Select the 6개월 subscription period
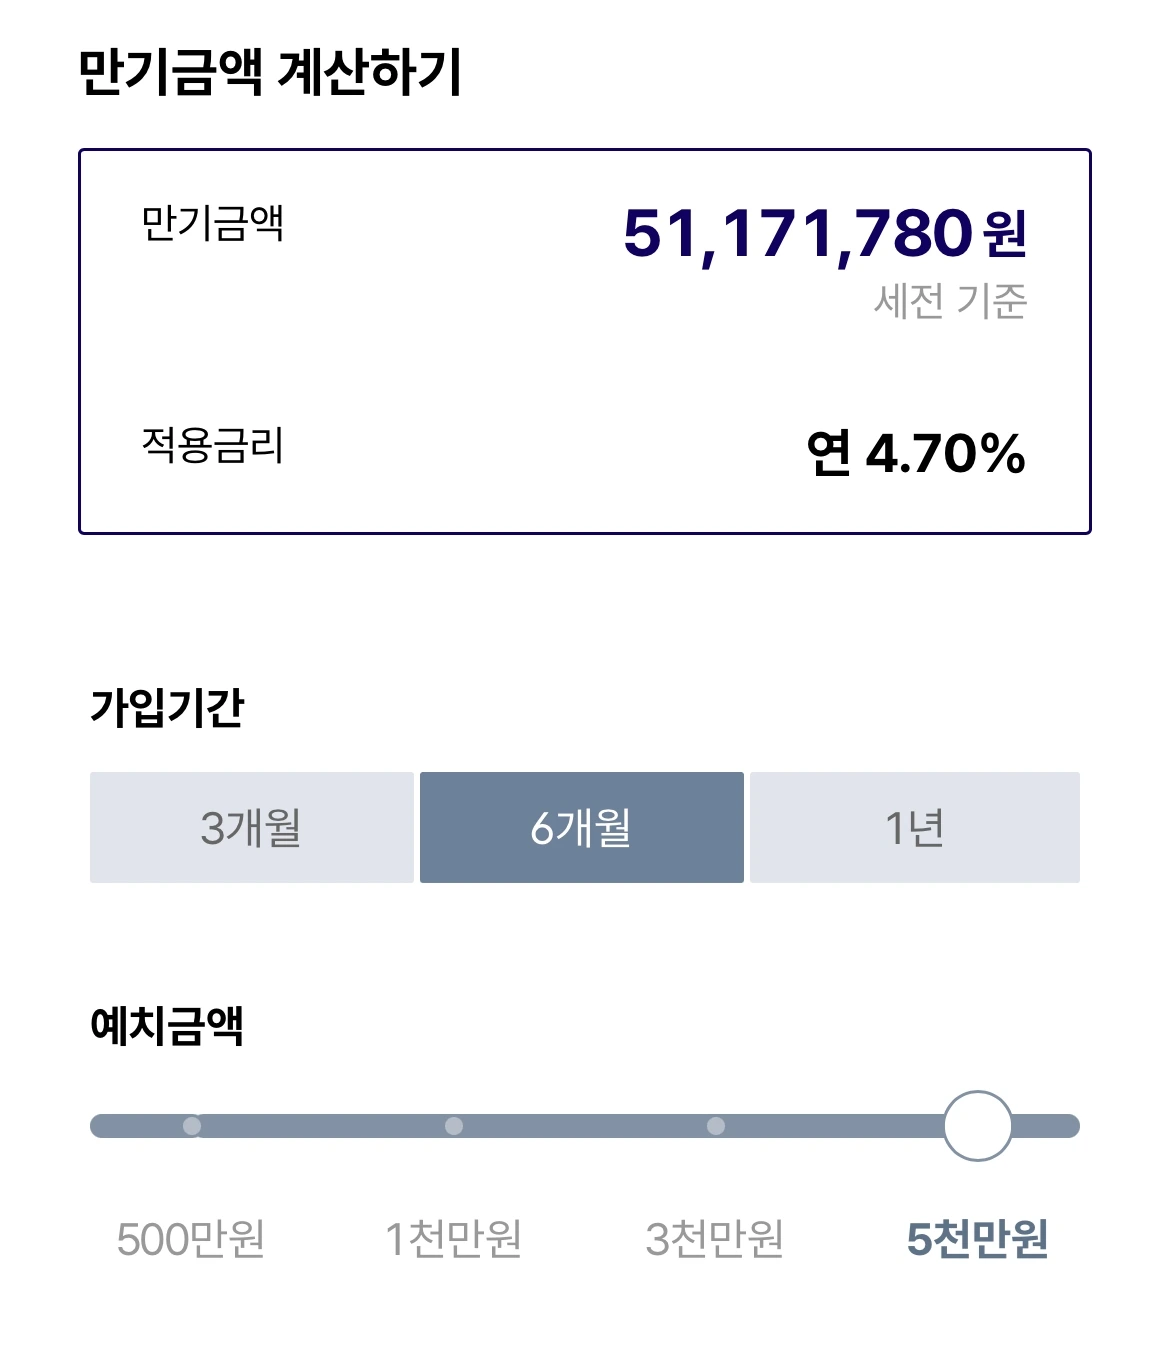 click(583, 827)
